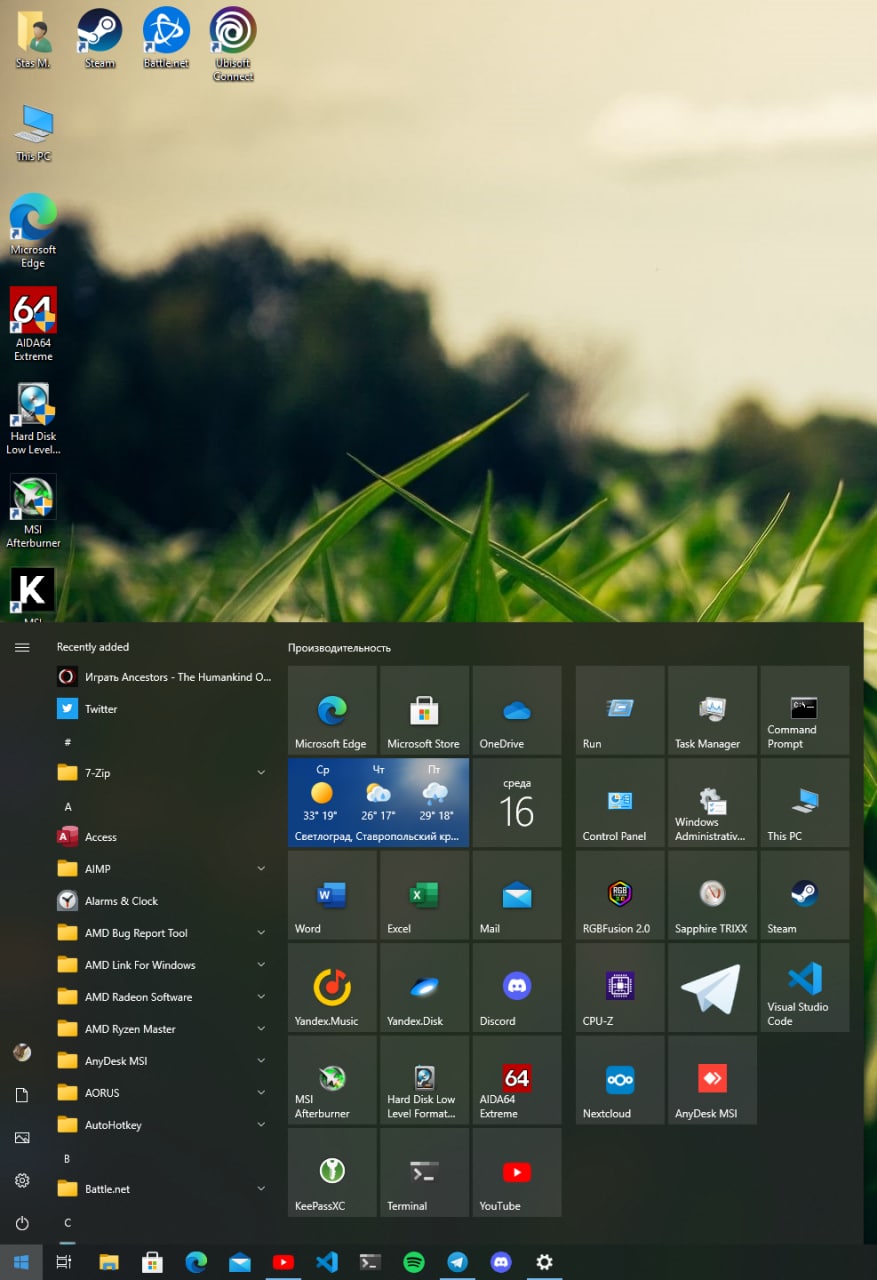Screen dimensions: 877x1280
Task: Expand the AnyDesk MSI folder chevron
Action: point(261,1061)
